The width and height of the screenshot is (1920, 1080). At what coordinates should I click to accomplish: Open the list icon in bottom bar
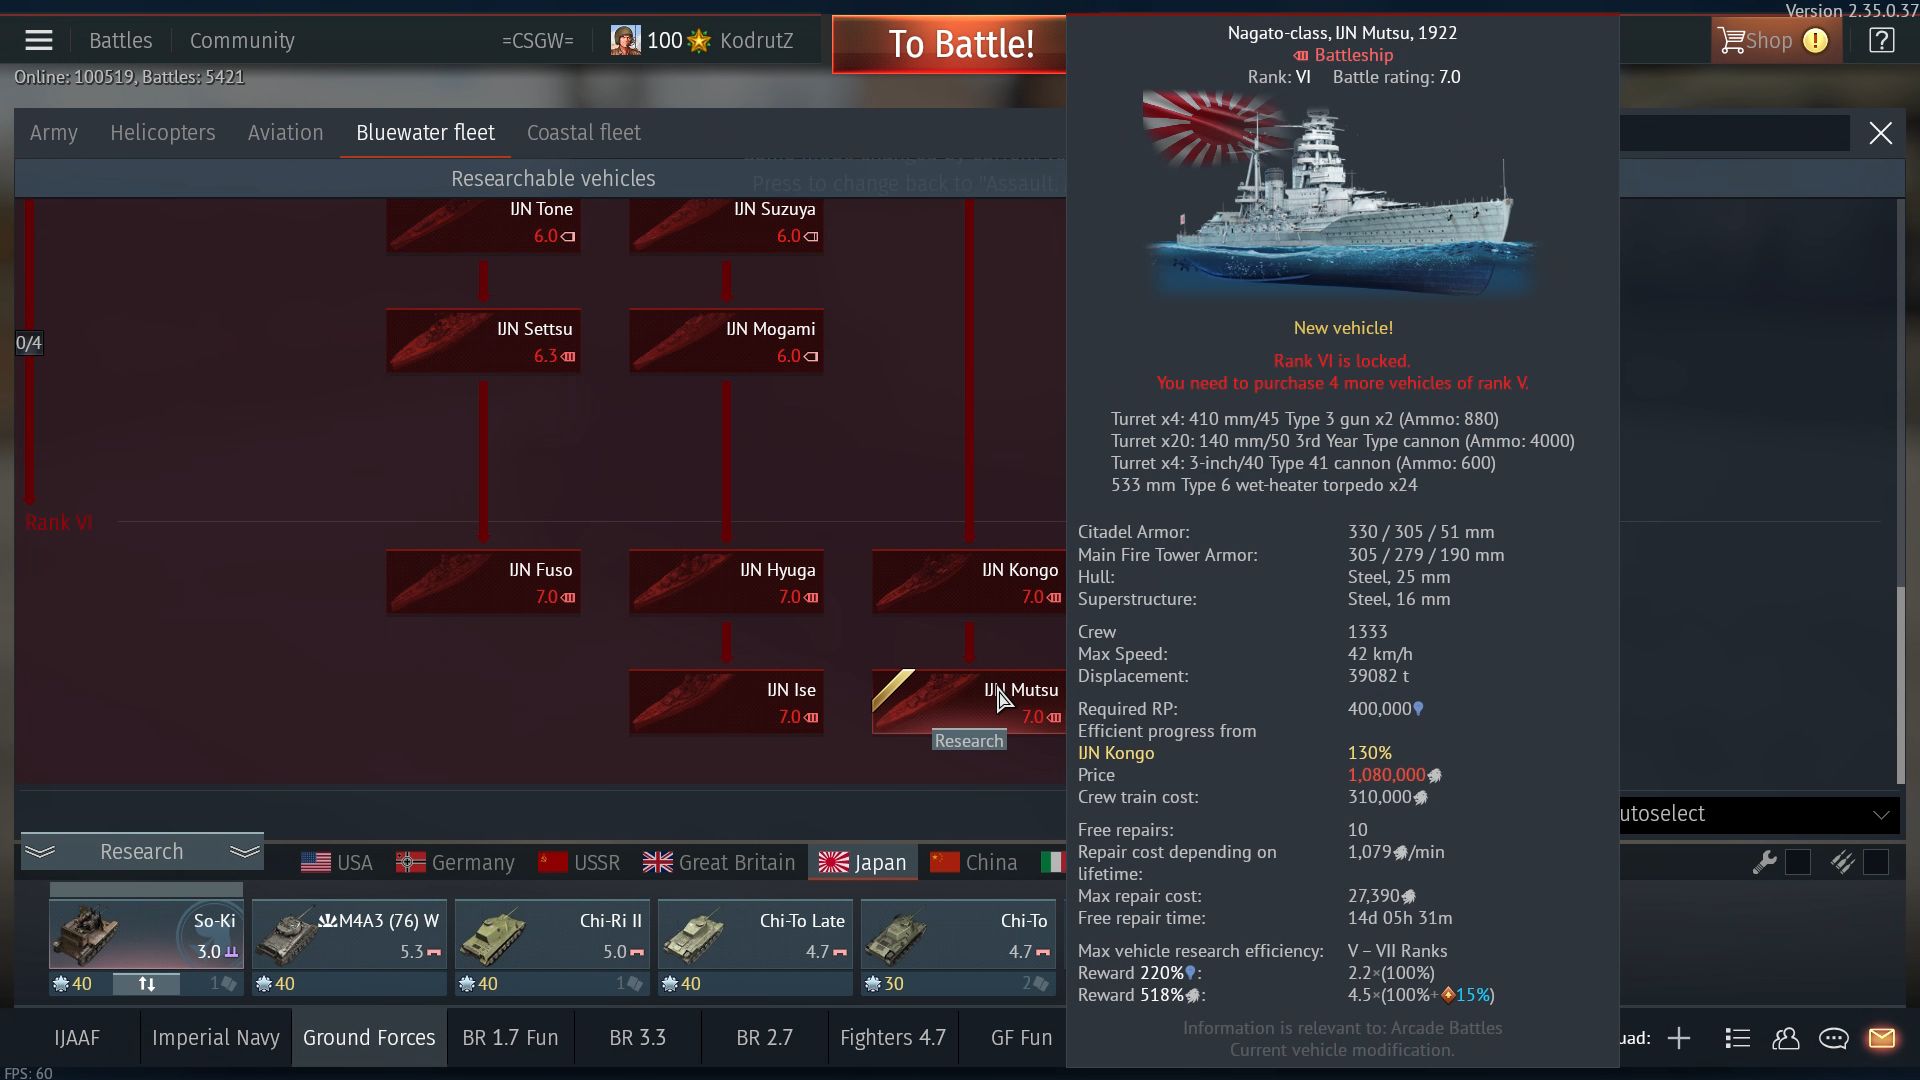pos(1737,1038)
